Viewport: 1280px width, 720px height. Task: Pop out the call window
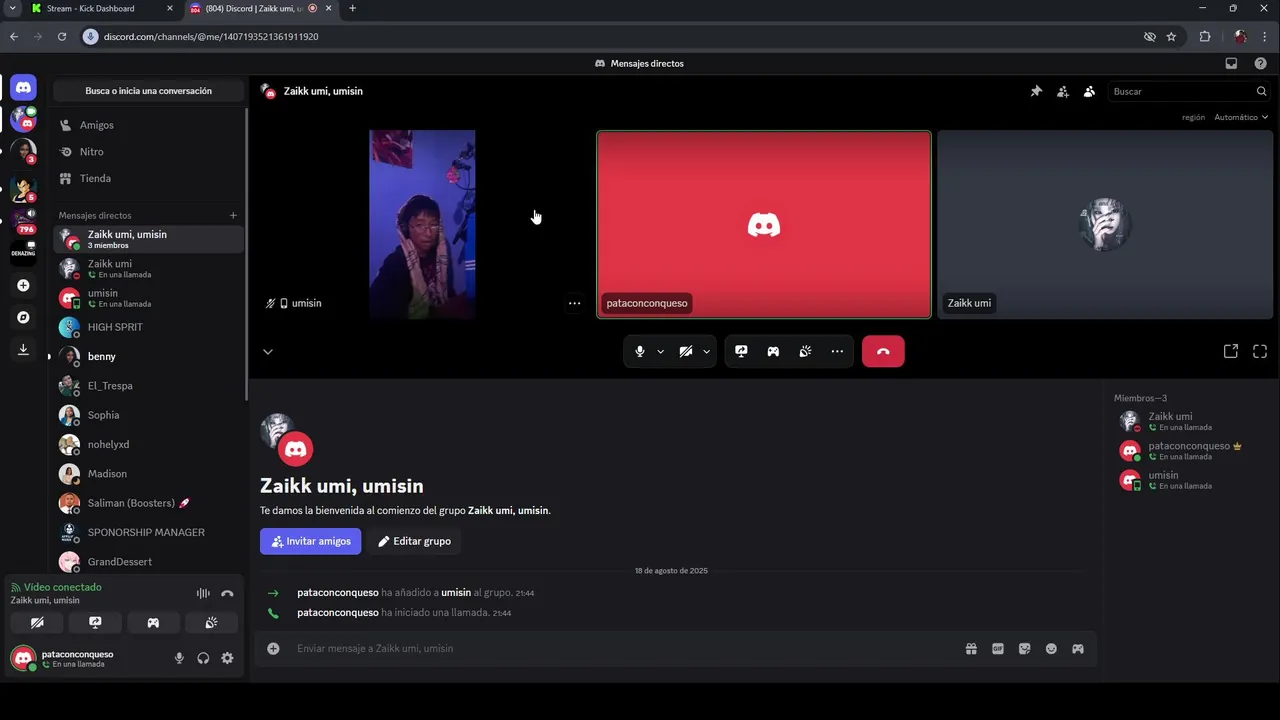[x=1231, y=351]
